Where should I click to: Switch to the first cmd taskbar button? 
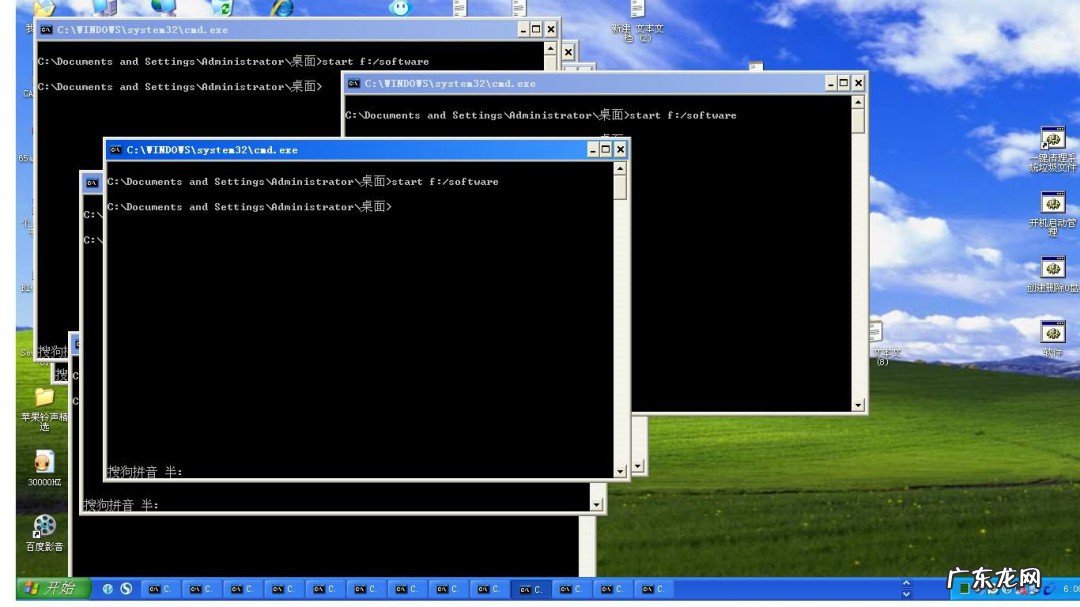160,589
